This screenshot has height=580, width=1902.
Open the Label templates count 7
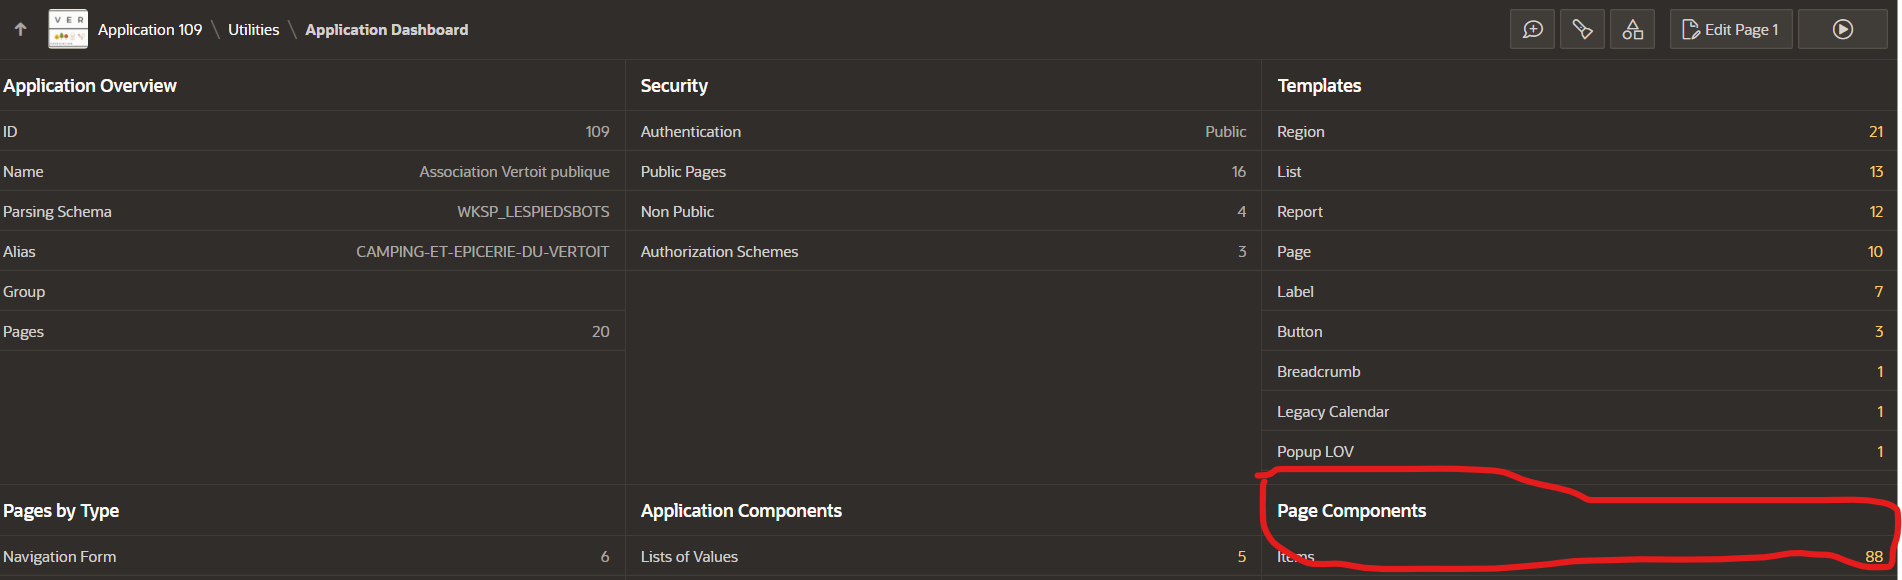1878,292
